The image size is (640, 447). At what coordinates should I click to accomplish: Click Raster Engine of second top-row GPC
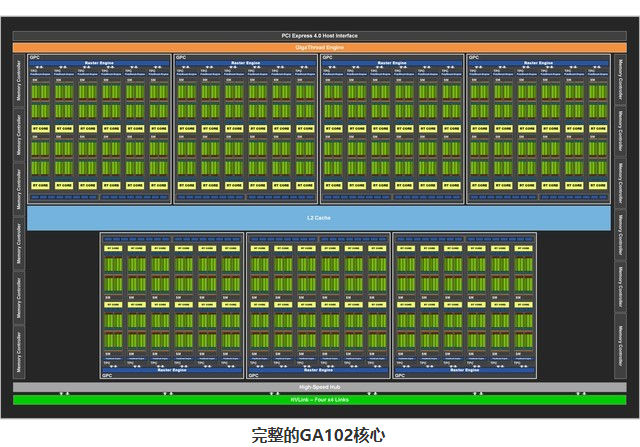[246, 62]
